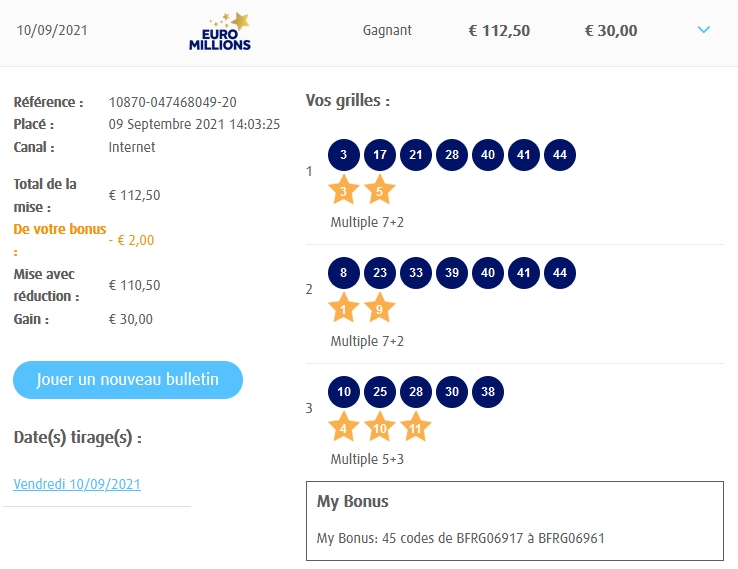This screenshot has width=738, height=569.
Task: Click star number 11 in grid 3
Action: pos(416,427)
